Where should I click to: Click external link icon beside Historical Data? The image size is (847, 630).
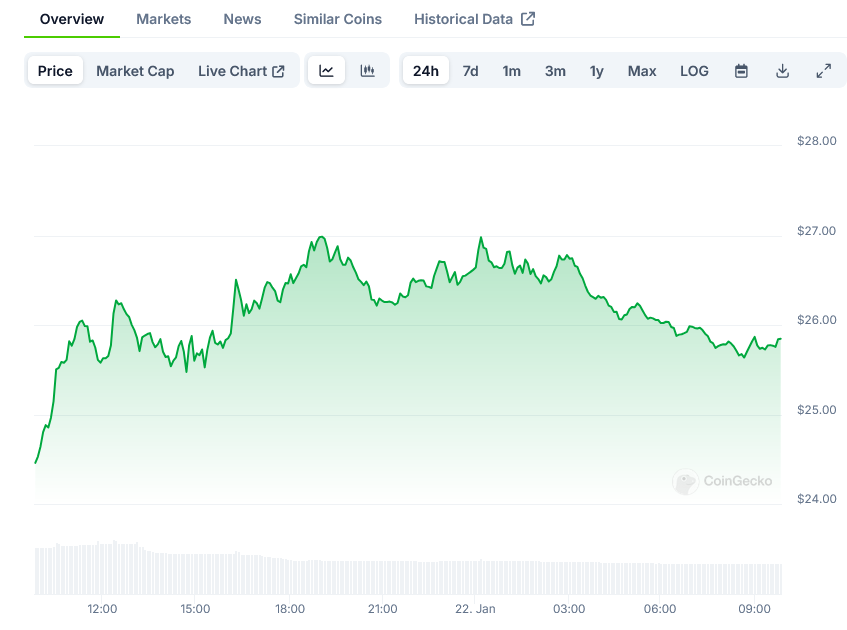tap(528, 19)
